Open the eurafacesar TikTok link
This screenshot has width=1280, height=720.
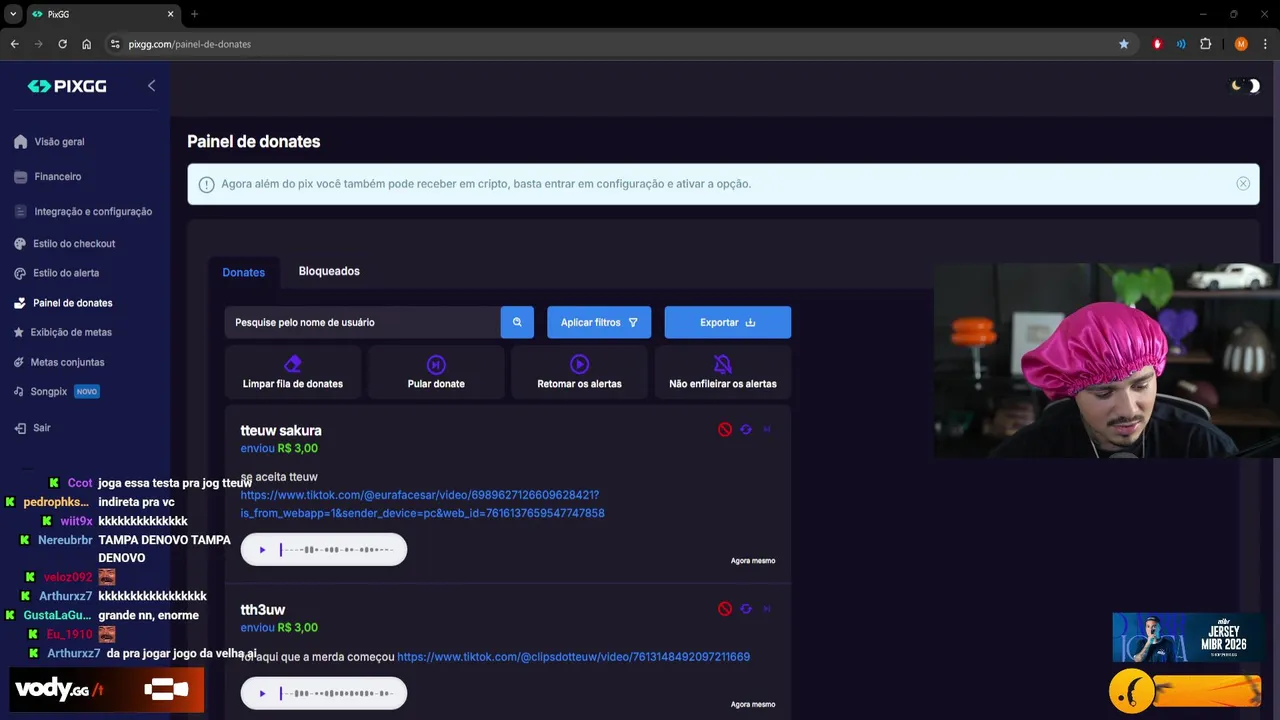point(422,504)
